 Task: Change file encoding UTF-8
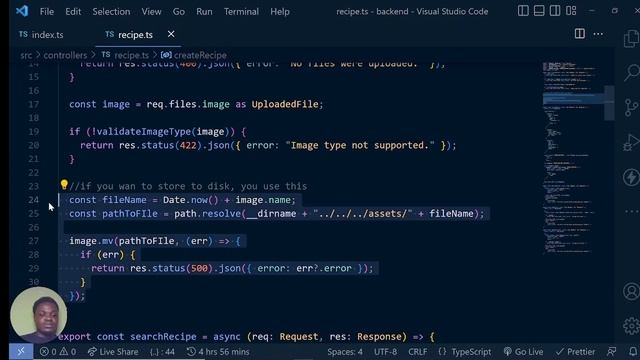385,351
